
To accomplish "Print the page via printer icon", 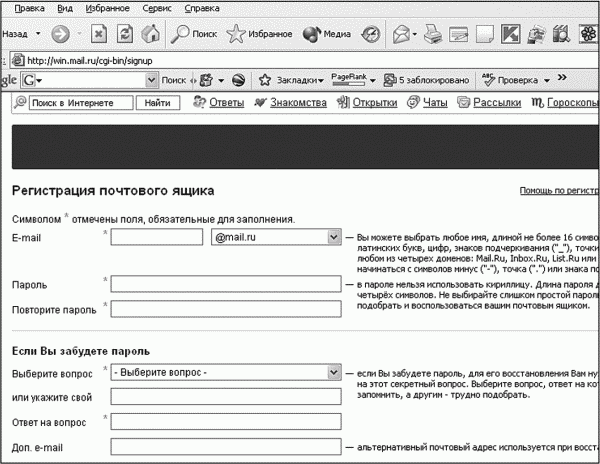I will click(x=433, y=34).
